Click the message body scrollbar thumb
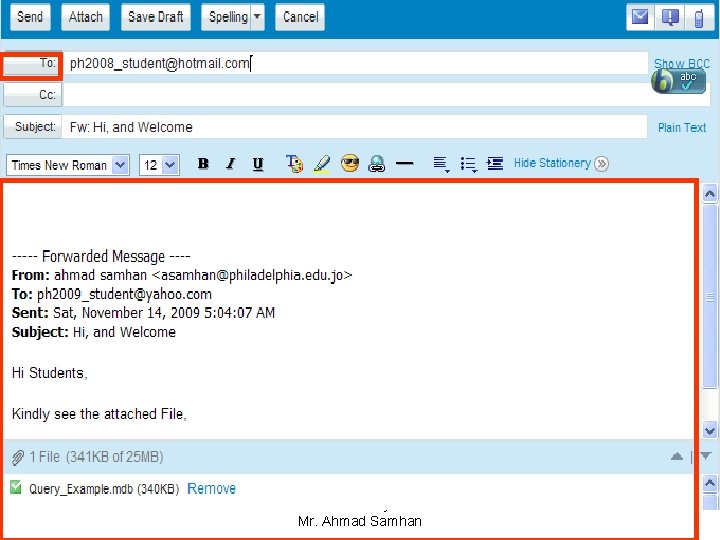Image resolution: width=720 pixels, height=540 pixels. (710, 297)
